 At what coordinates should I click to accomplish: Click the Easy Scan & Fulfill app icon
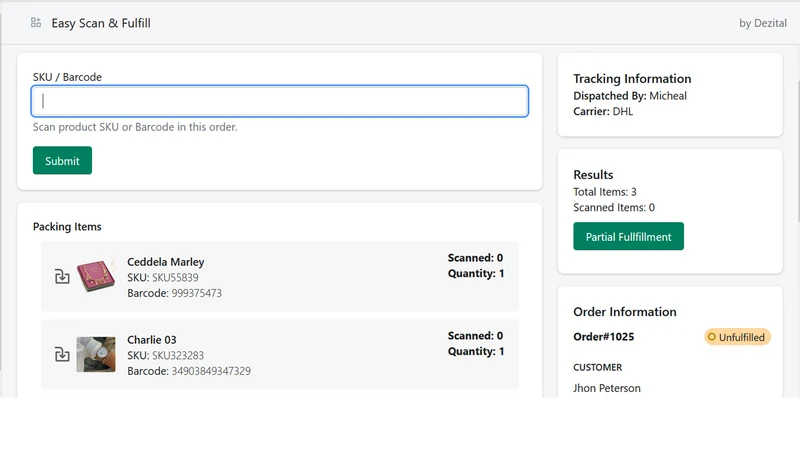click(36, 22)
